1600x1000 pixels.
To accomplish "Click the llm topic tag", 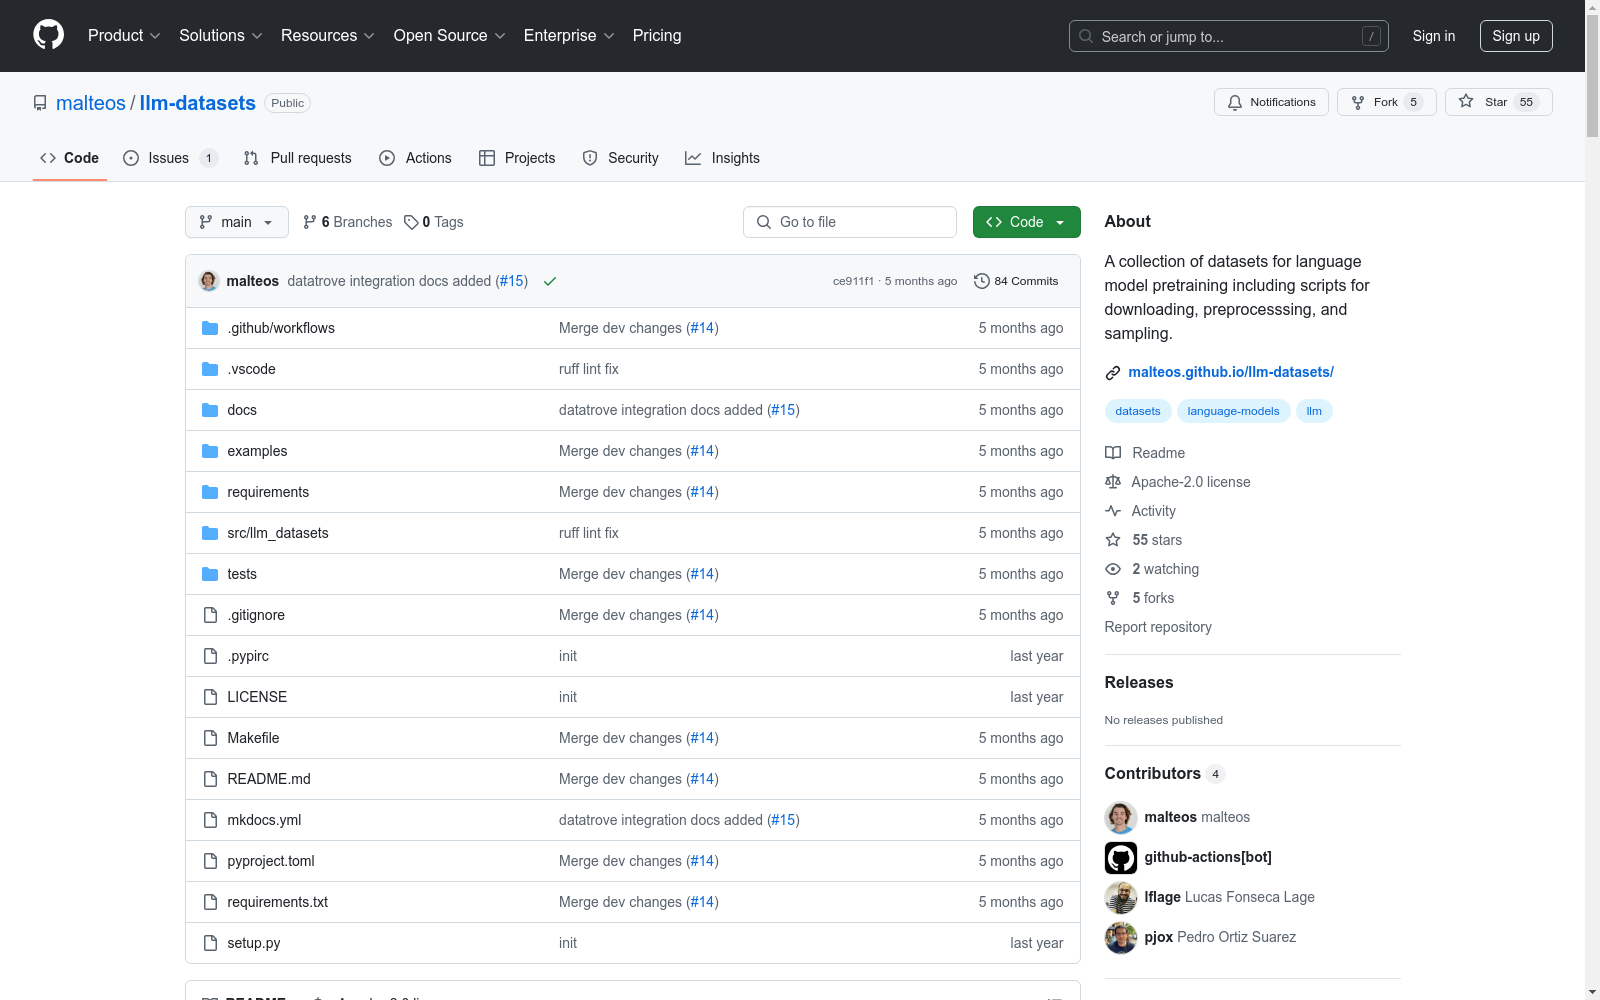I will coord(1314,411).
